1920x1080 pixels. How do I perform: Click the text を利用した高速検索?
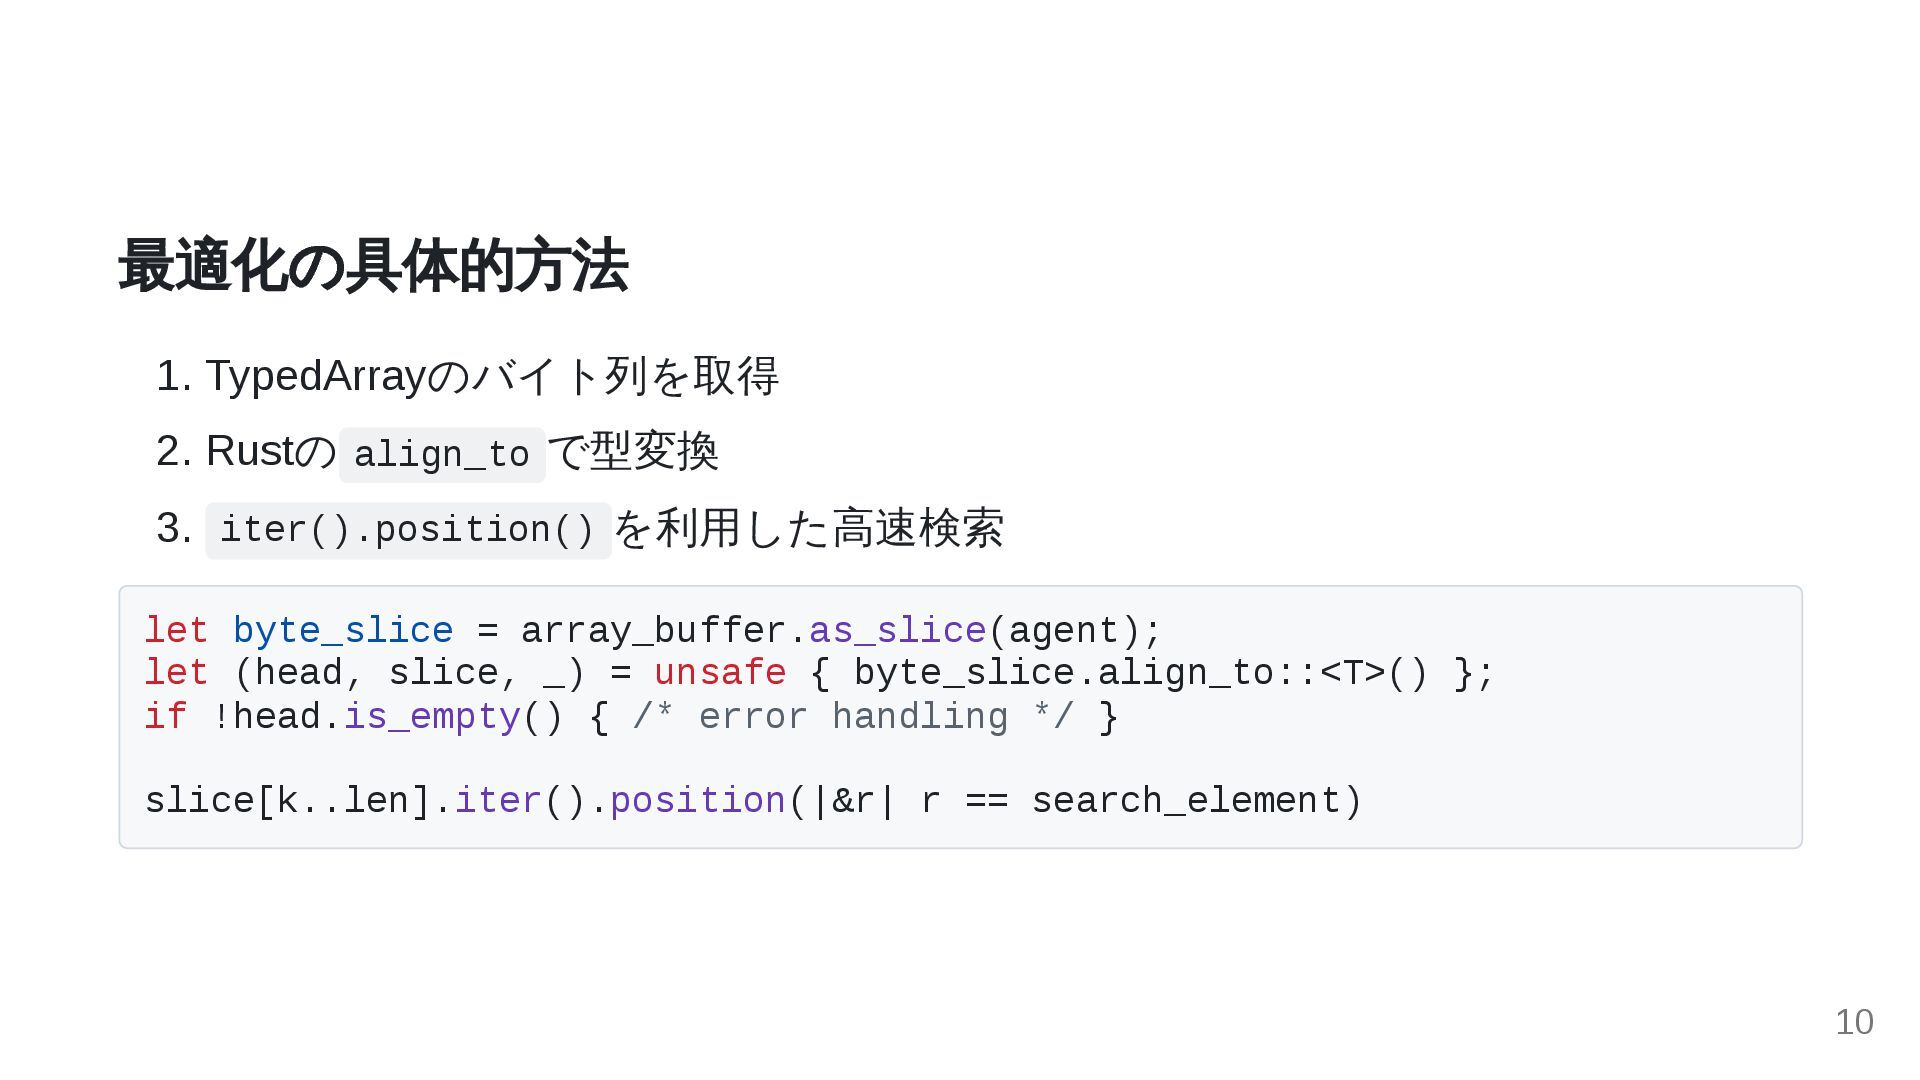(x=808, y=528)
